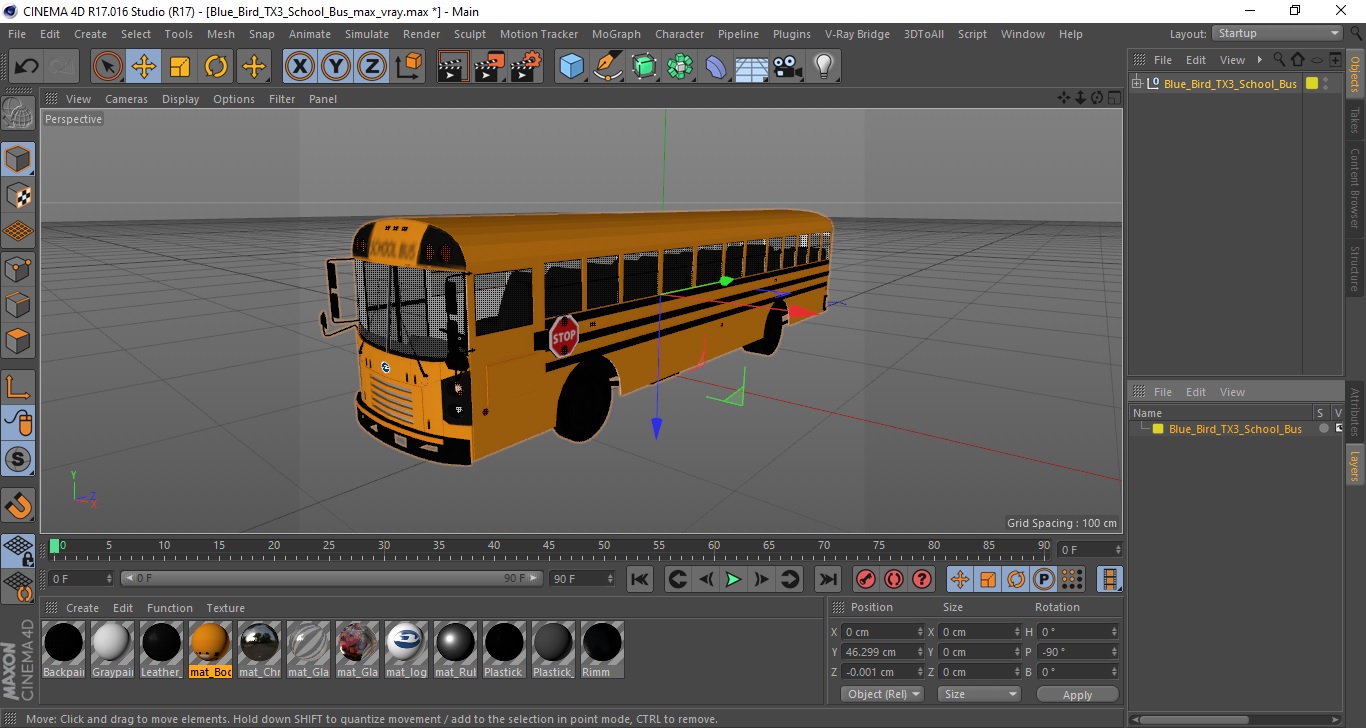Open the Takes side tab
This screenshot has height=728, width=1366.
[1355, 121]
